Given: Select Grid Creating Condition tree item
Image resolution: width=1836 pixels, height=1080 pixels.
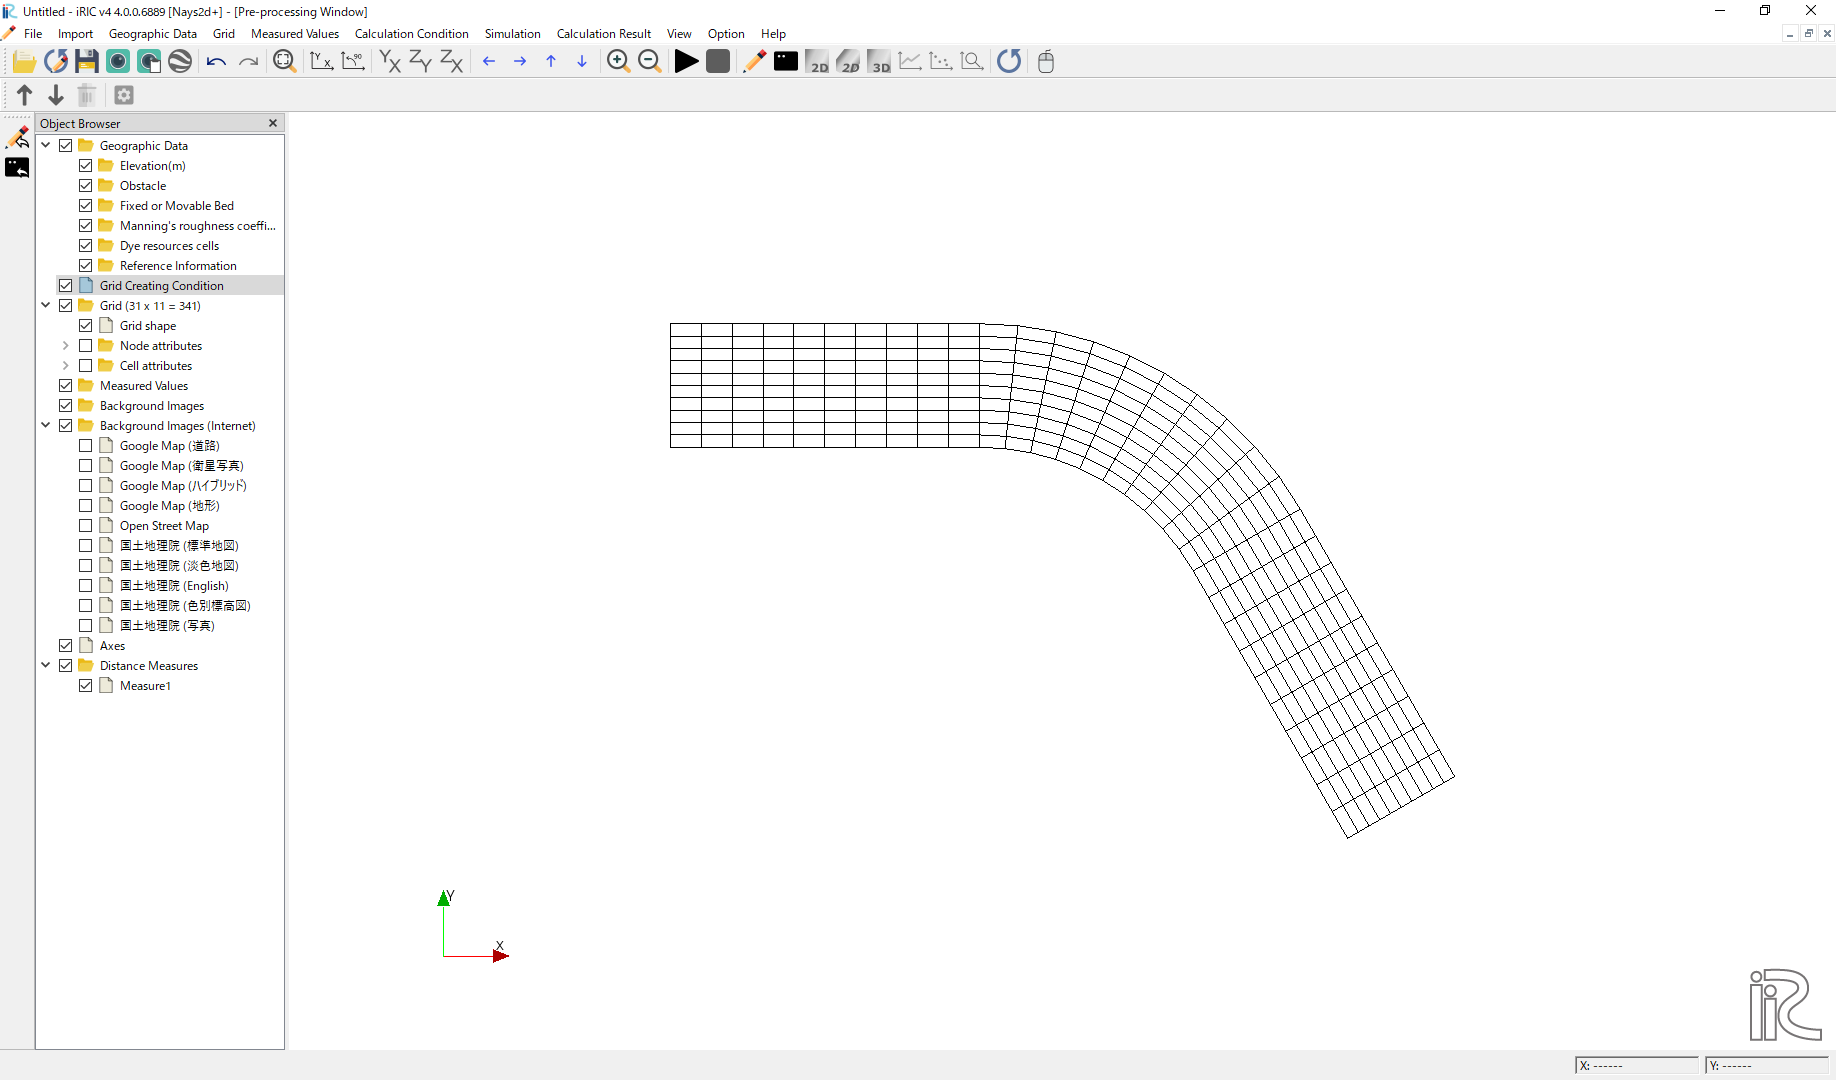Looking at the screenshot, I should tap(162, 286).
